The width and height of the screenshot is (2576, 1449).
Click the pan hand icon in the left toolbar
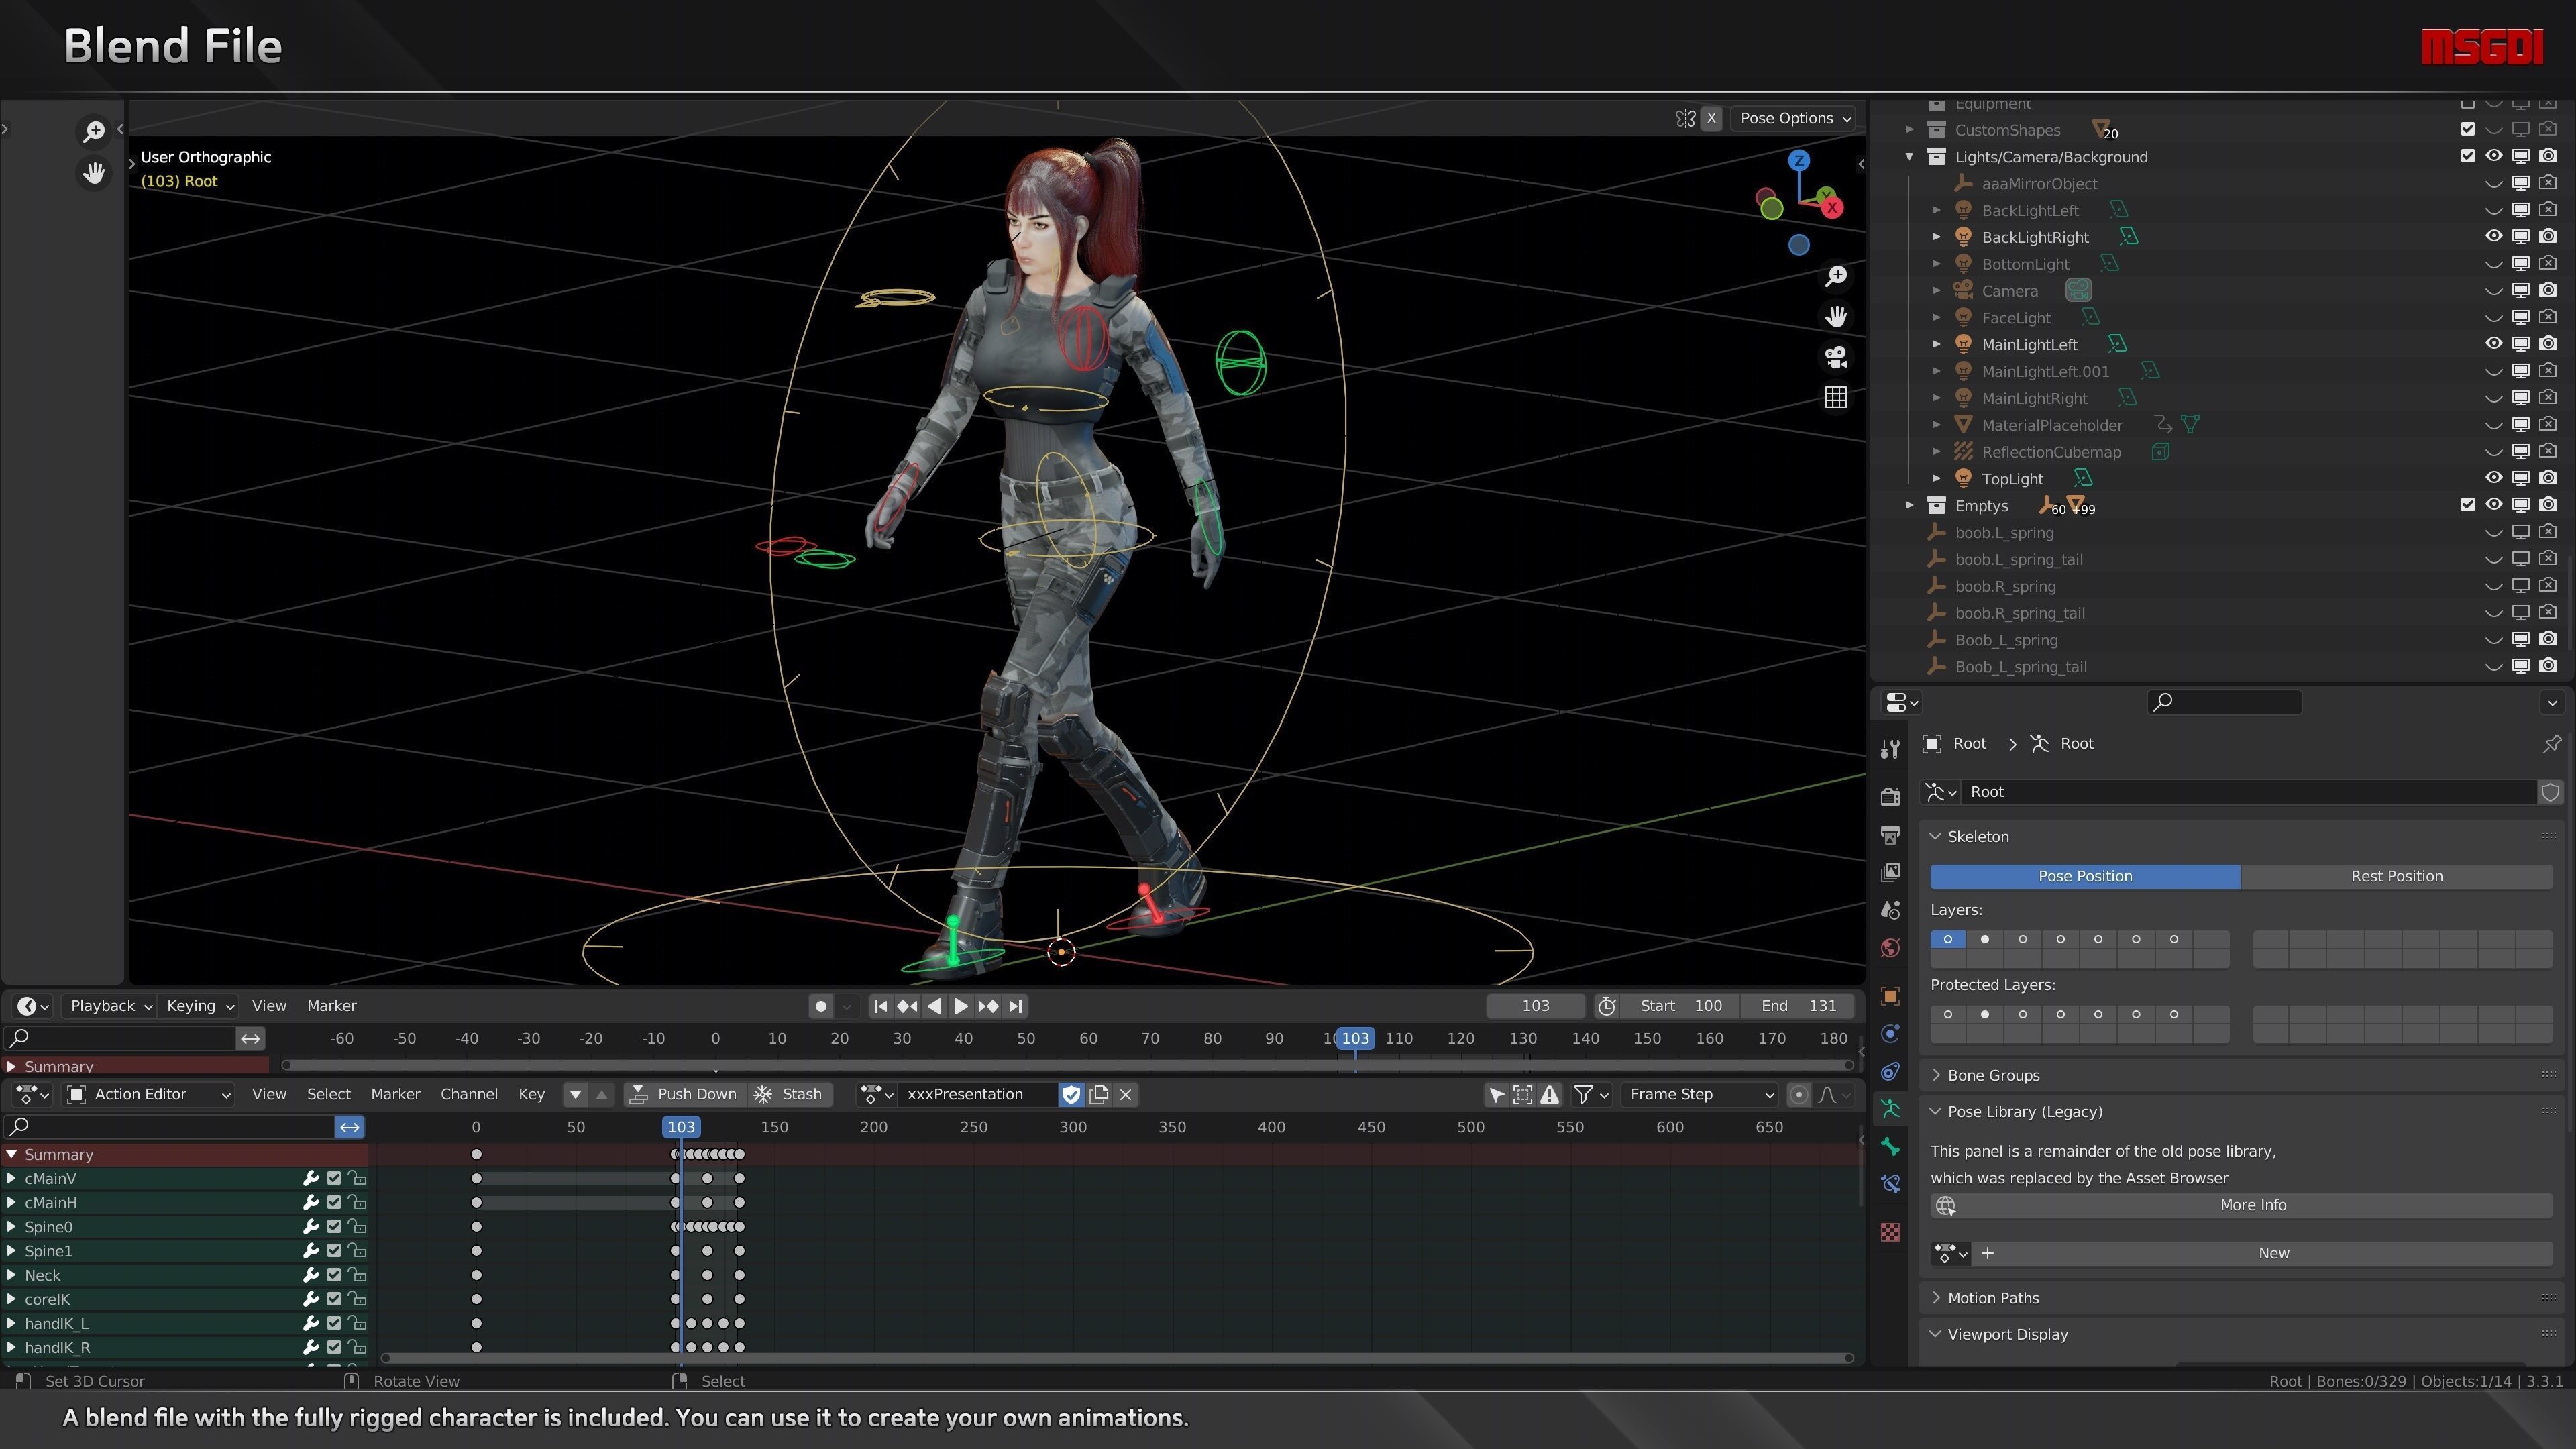click(94, 173)
